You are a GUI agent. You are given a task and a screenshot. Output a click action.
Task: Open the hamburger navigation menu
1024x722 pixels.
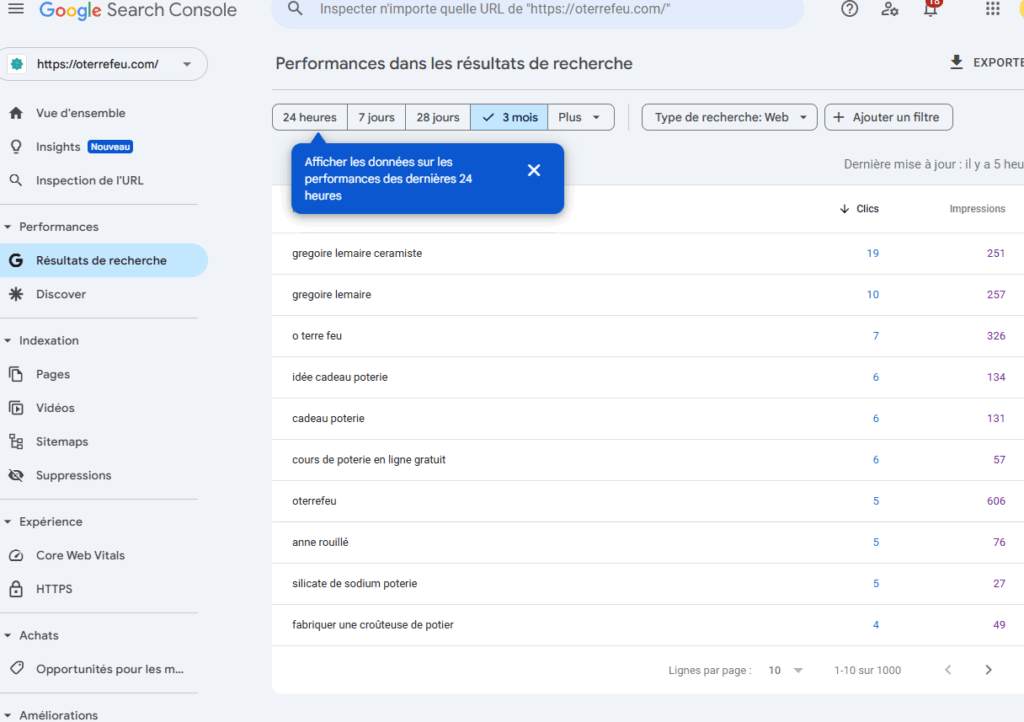click(16, 9)
